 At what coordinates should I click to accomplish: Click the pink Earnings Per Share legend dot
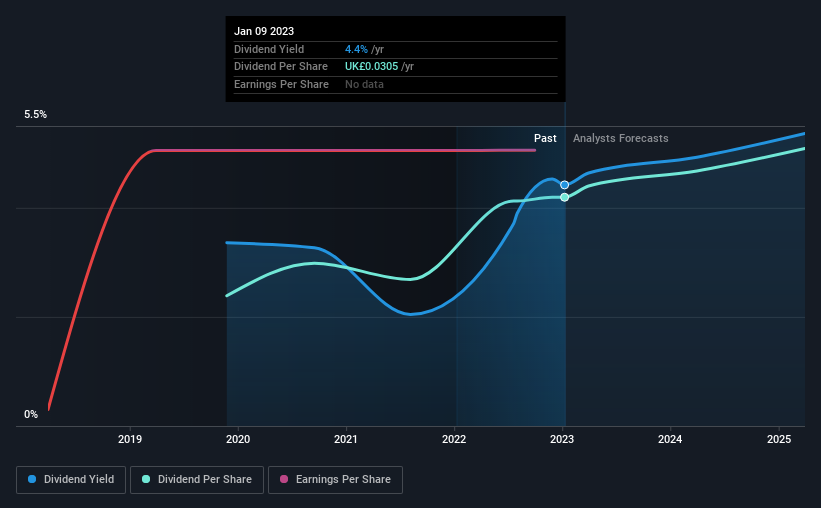coord(284,479)
